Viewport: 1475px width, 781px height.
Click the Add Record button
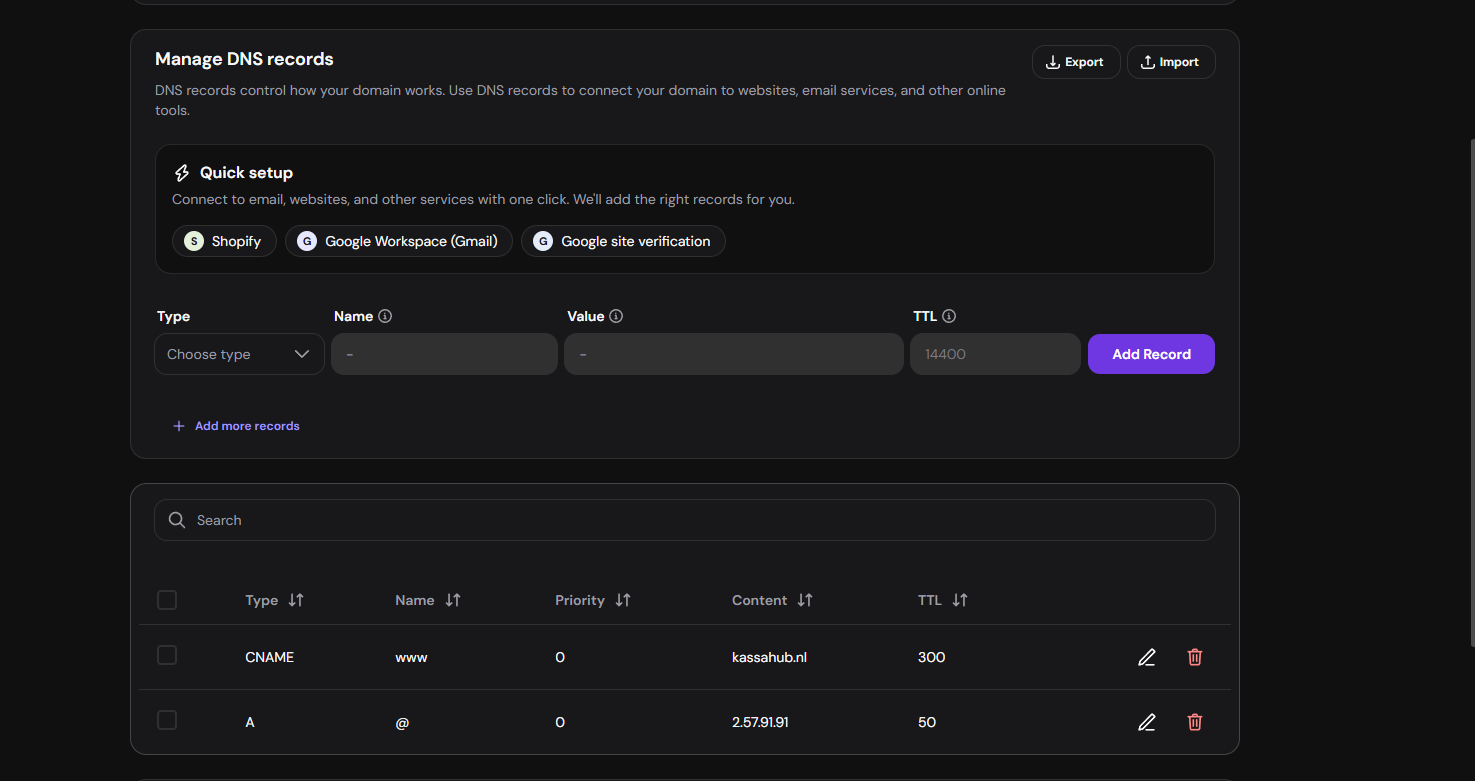click(1151, 354)
